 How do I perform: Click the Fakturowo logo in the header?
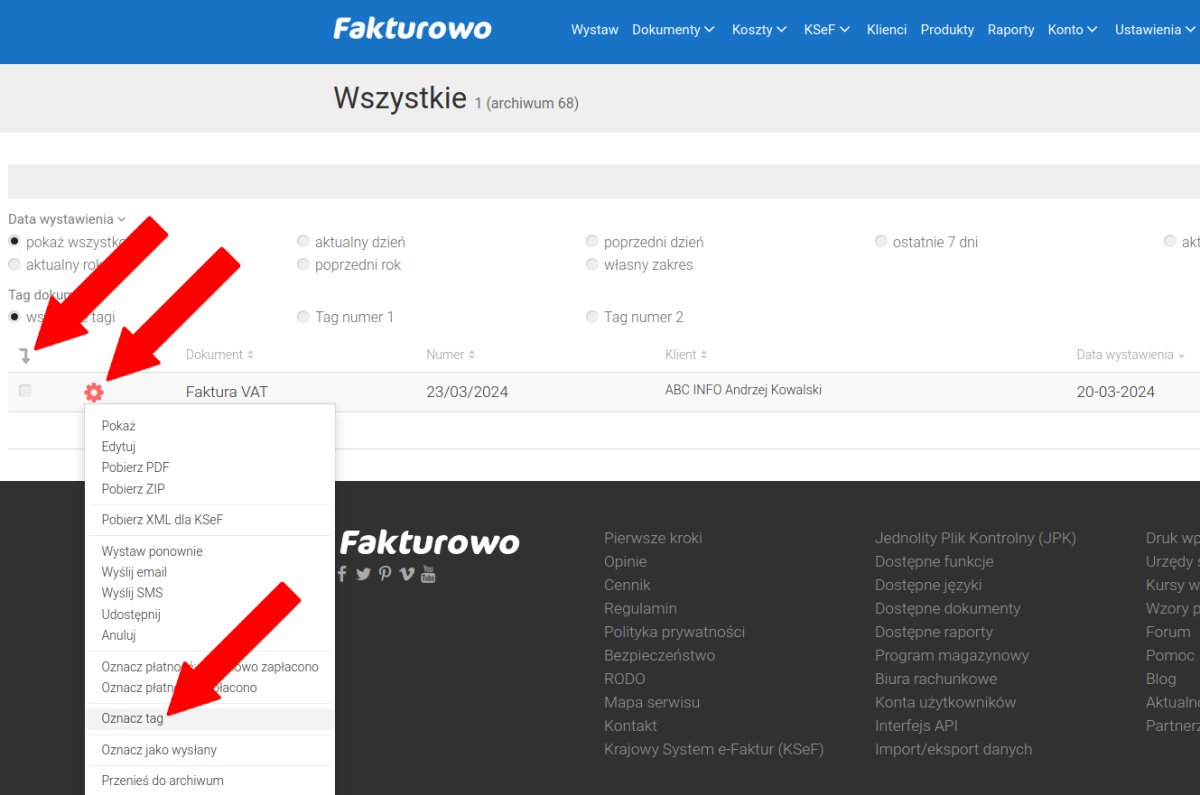point(412,28)
